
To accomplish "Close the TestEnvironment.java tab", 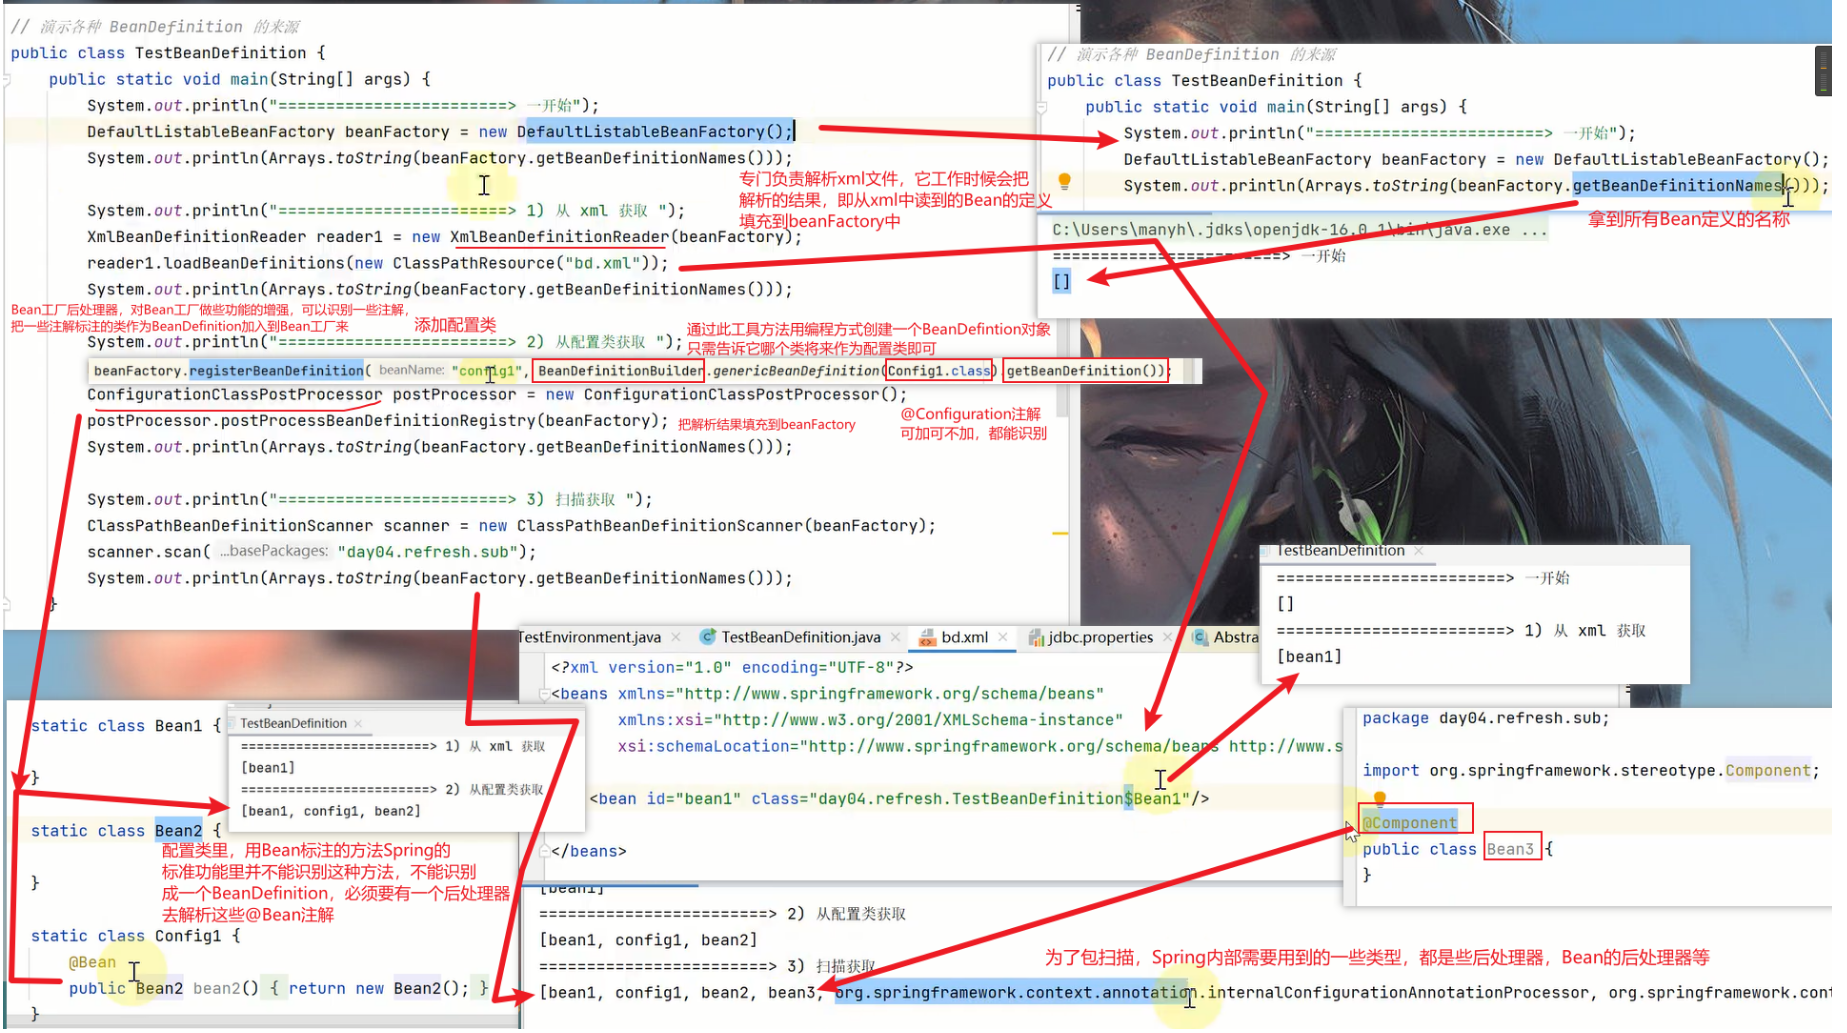I will click(677, 638).
